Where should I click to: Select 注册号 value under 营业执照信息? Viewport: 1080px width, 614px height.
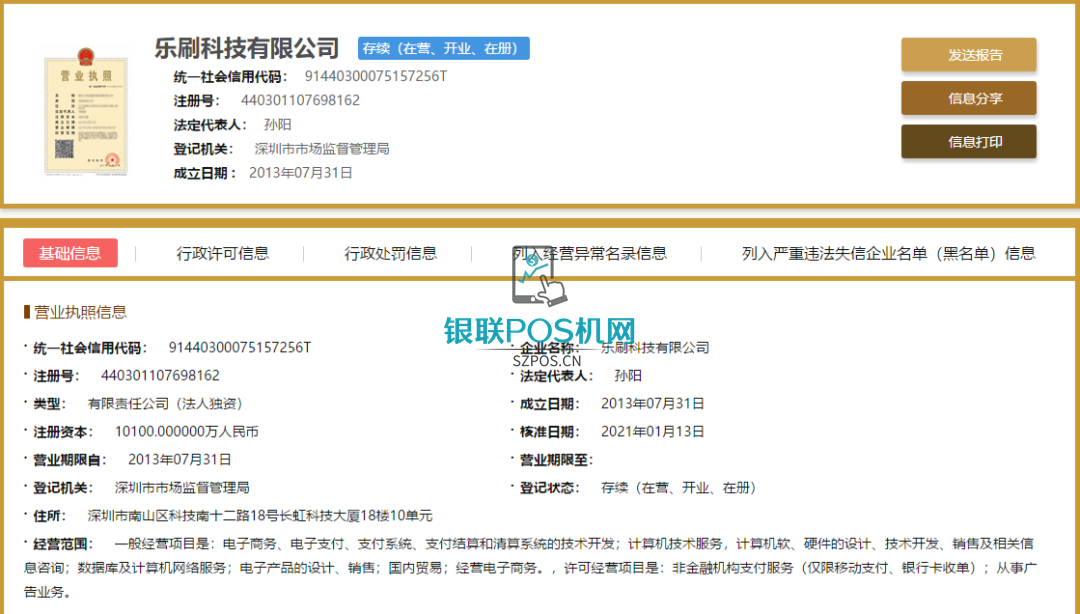[160, 376]
